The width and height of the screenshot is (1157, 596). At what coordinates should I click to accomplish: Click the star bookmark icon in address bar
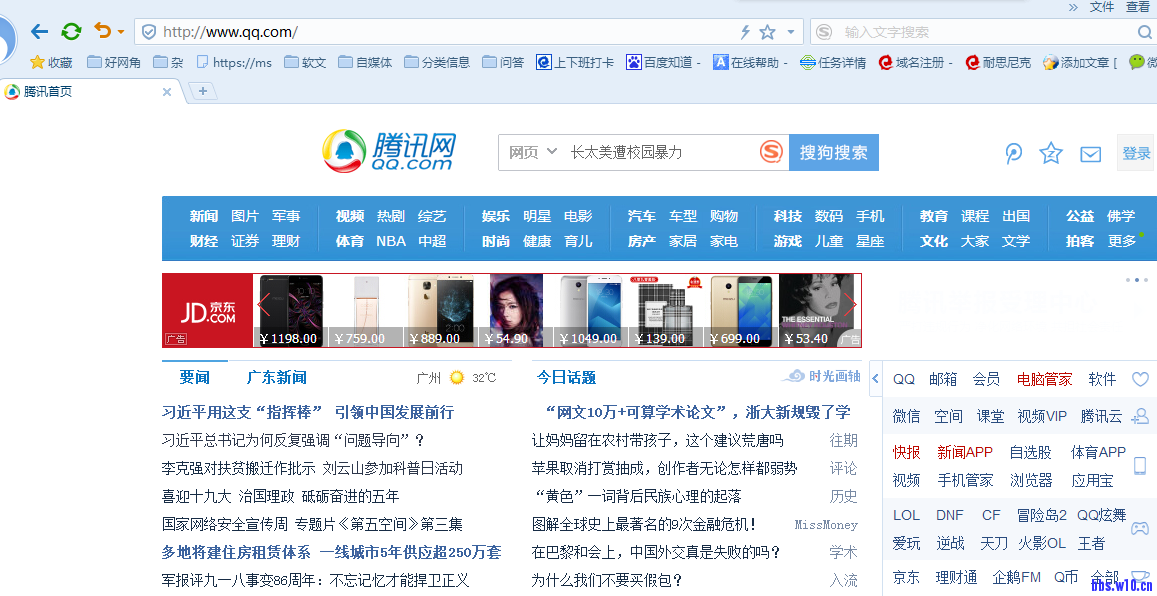coord(767,32)
